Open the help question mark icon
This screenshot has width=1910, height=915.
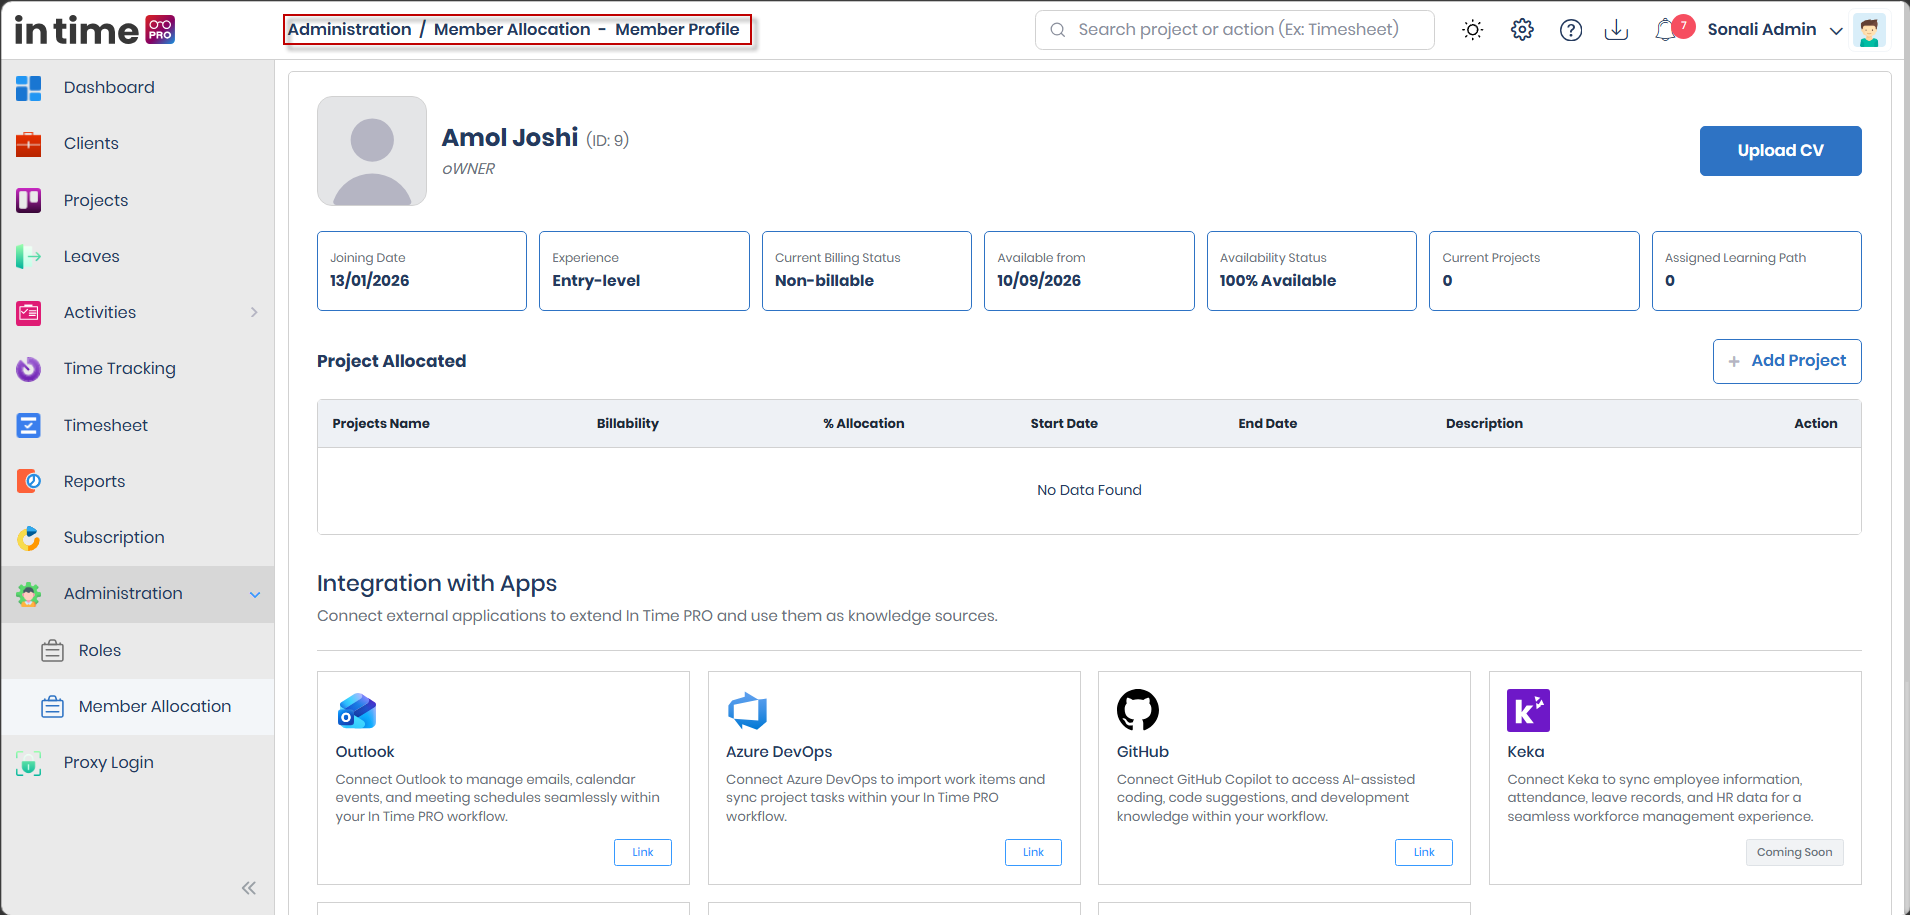tap(1571, 30)
